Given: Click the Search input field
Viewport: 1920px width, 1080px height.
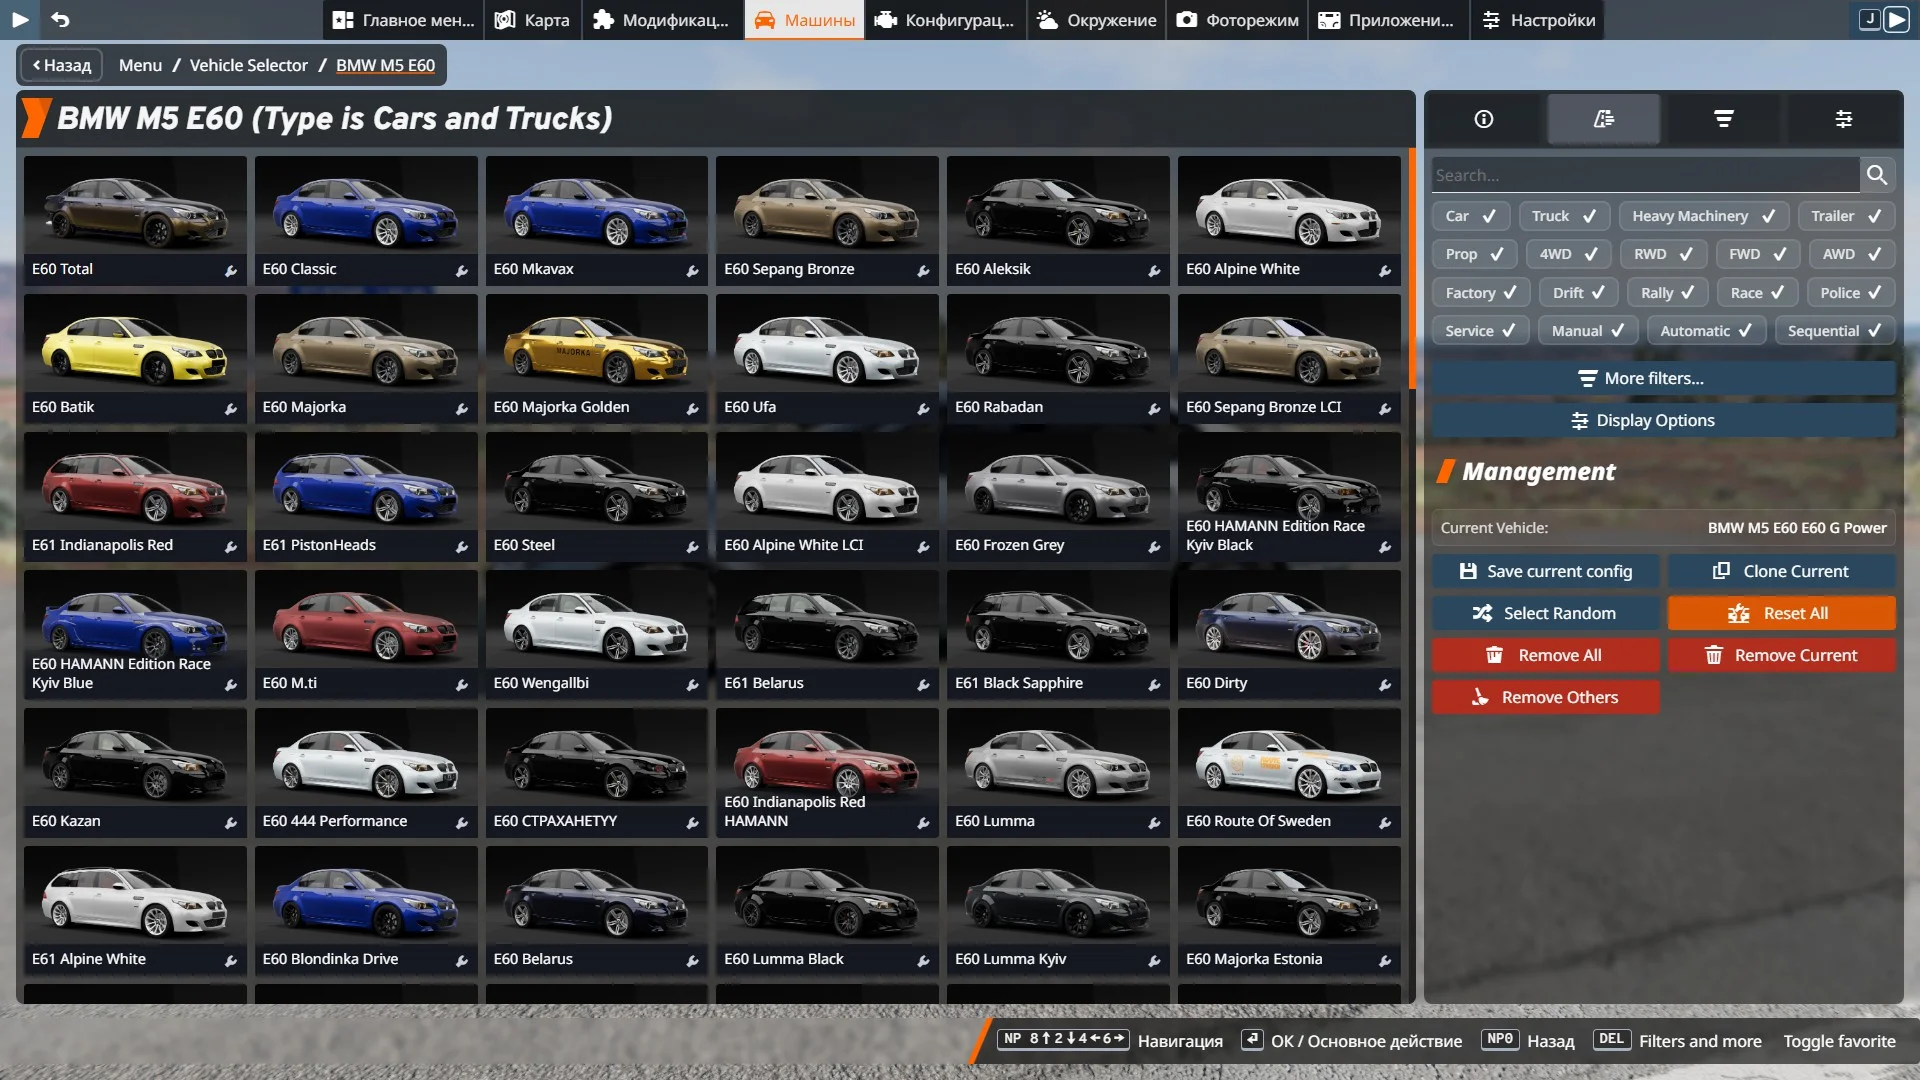Looking at the screenshot, I should [1645, 175].
